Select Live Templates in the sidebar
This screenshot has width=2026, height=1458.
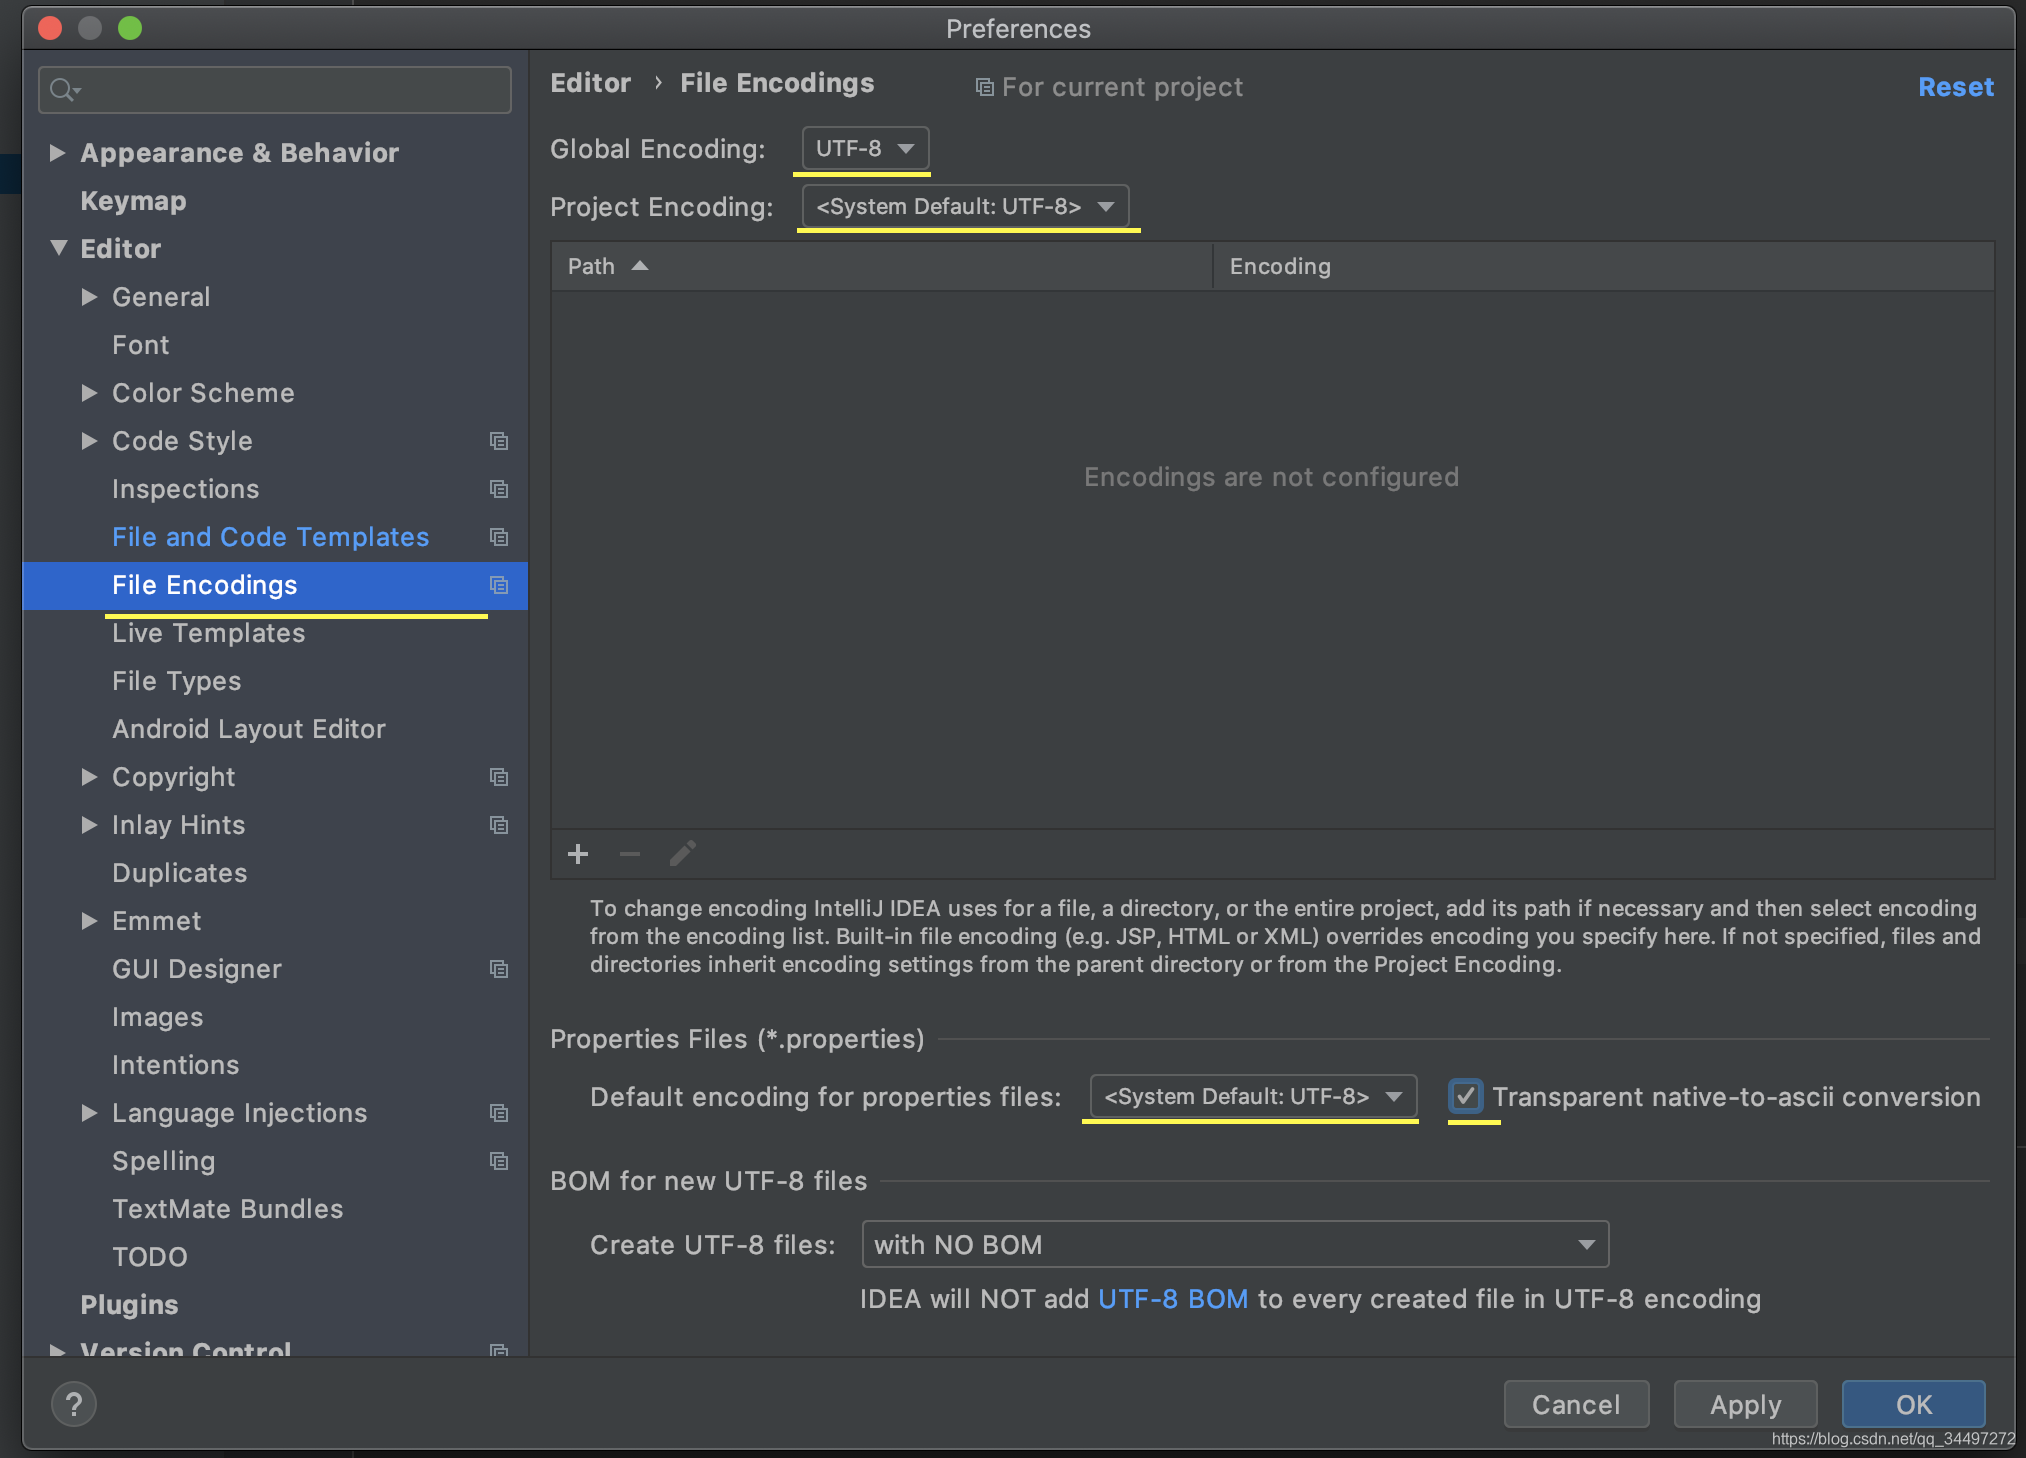[x=208, y=633]
